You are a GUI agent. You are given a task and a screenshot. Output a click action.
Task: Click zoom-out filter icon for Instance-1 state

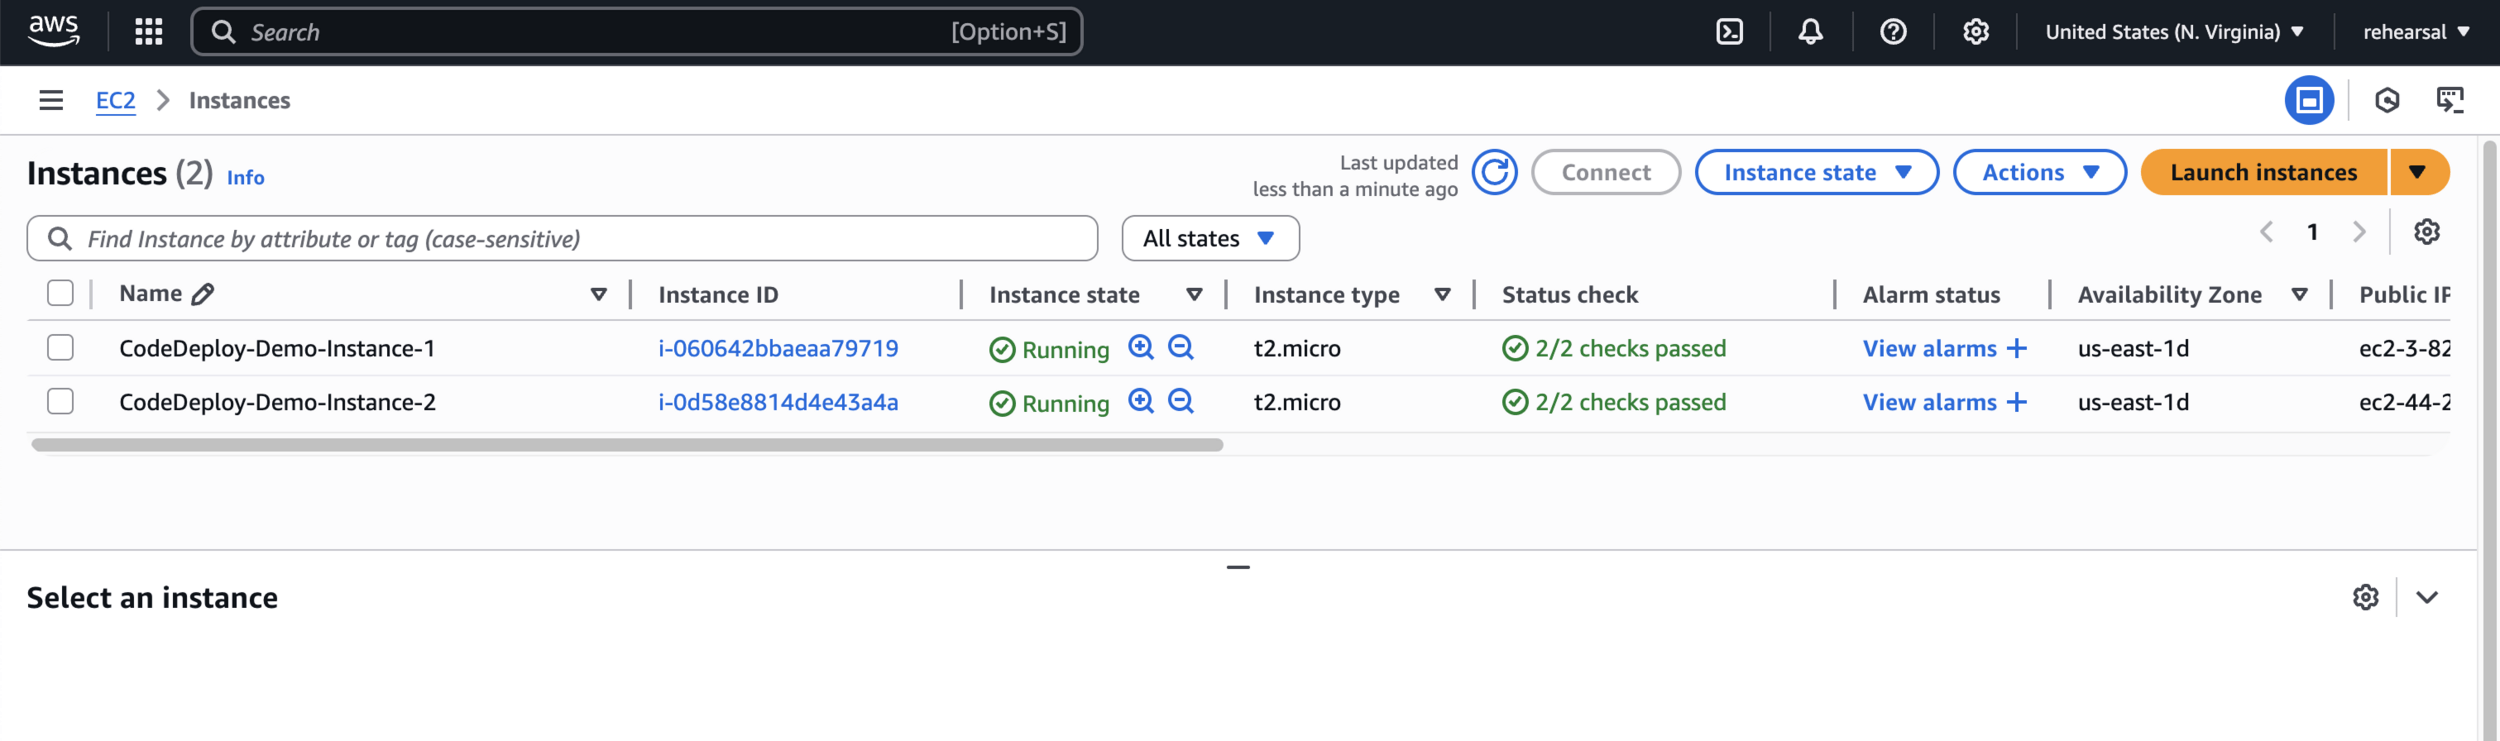(1181, 347)
